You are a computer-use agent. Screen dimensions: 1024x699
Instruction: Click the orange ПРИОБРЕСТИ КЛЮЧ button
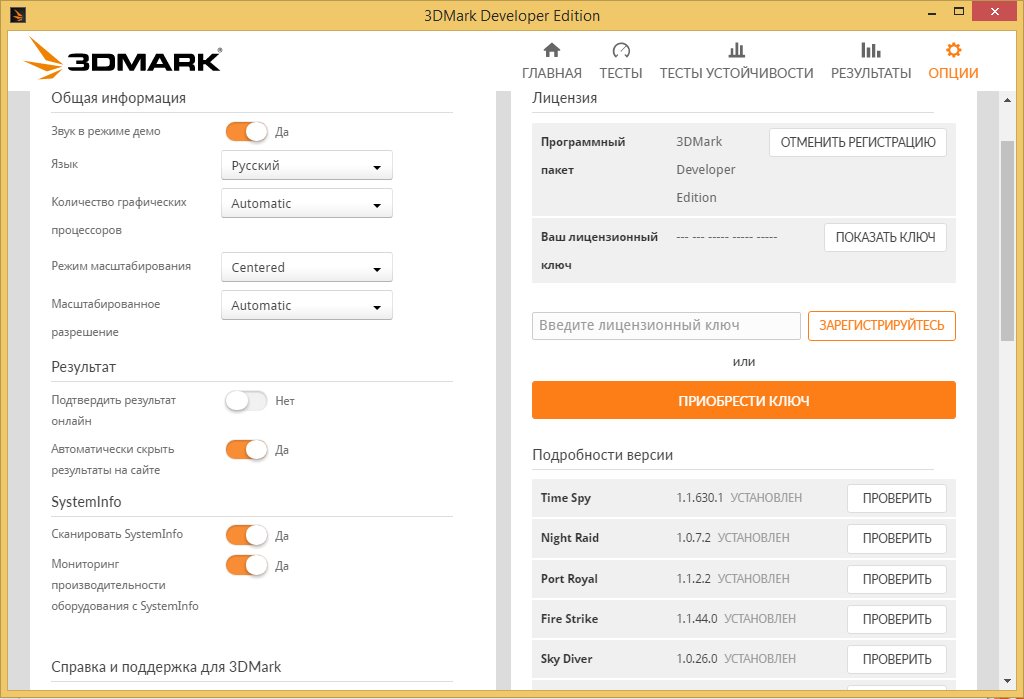pos(744,400)
